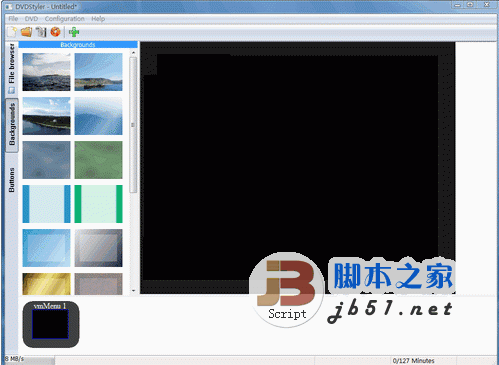The height and width of the screenshot is (365, 499).
Task: Select the vmMenu 1 thumbnail in the timeline
Action: coord(51,324)
